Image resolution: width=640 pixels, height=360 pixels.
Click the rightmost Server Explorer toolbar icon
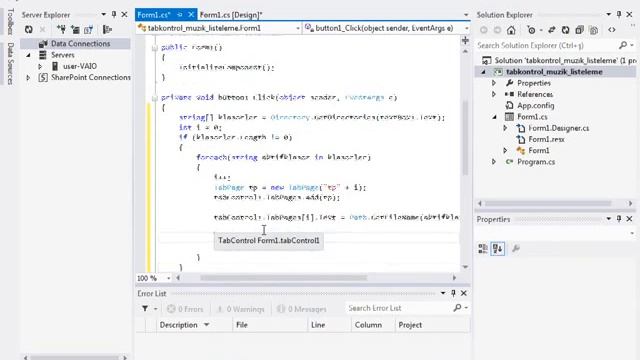(x=107, y=29)
